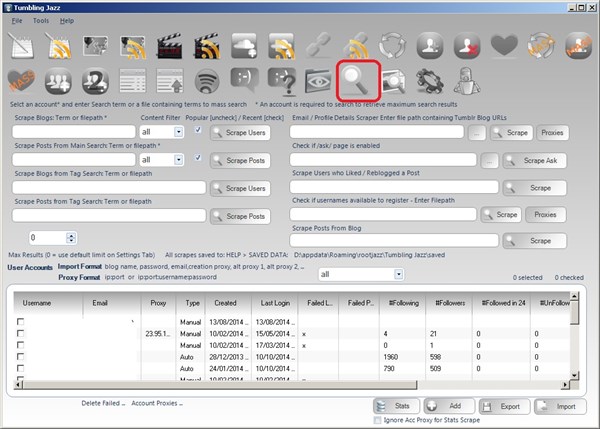
Task: Open Content Filter dropdown for Scrape Blogs
Action: click(x=178, y=132)
